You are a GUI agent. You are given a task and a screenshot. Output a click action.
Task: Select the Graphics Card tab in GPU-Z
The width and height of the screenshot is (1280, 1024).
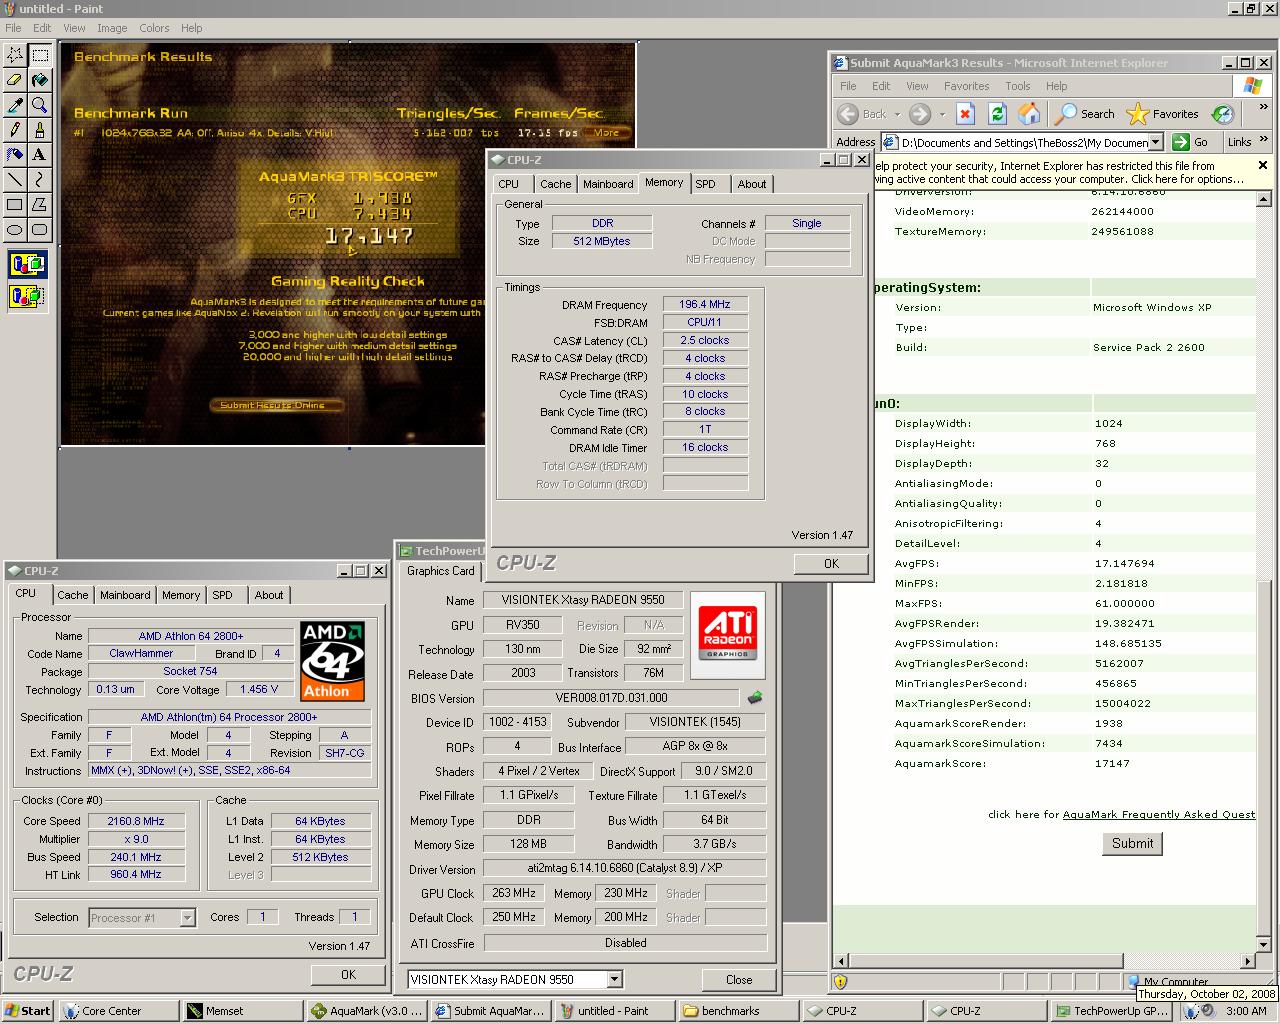click(x=441, y=571)
